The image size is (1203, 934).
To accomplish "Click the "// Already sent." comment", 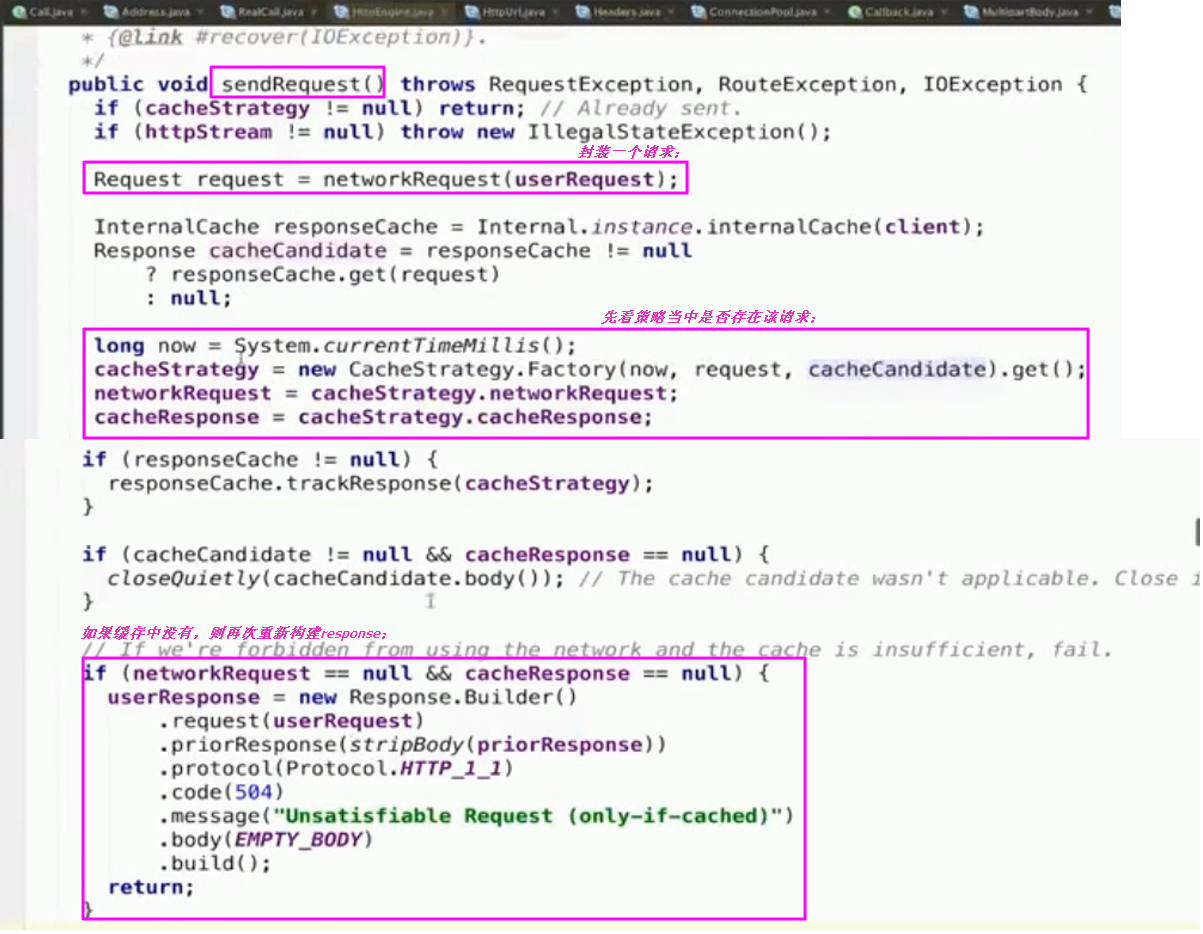I will 642,108.
